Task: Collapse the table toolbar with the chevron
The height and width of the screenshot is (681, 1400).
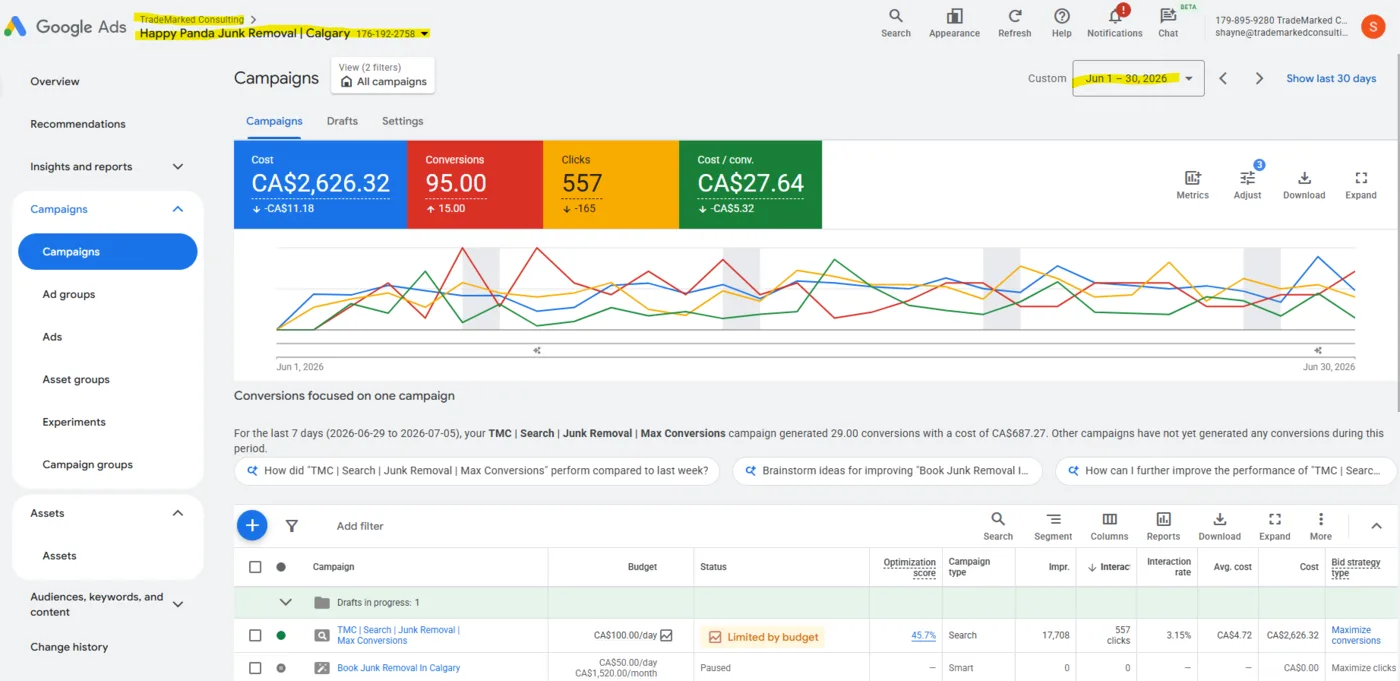Action: [x=1376, y=526]
